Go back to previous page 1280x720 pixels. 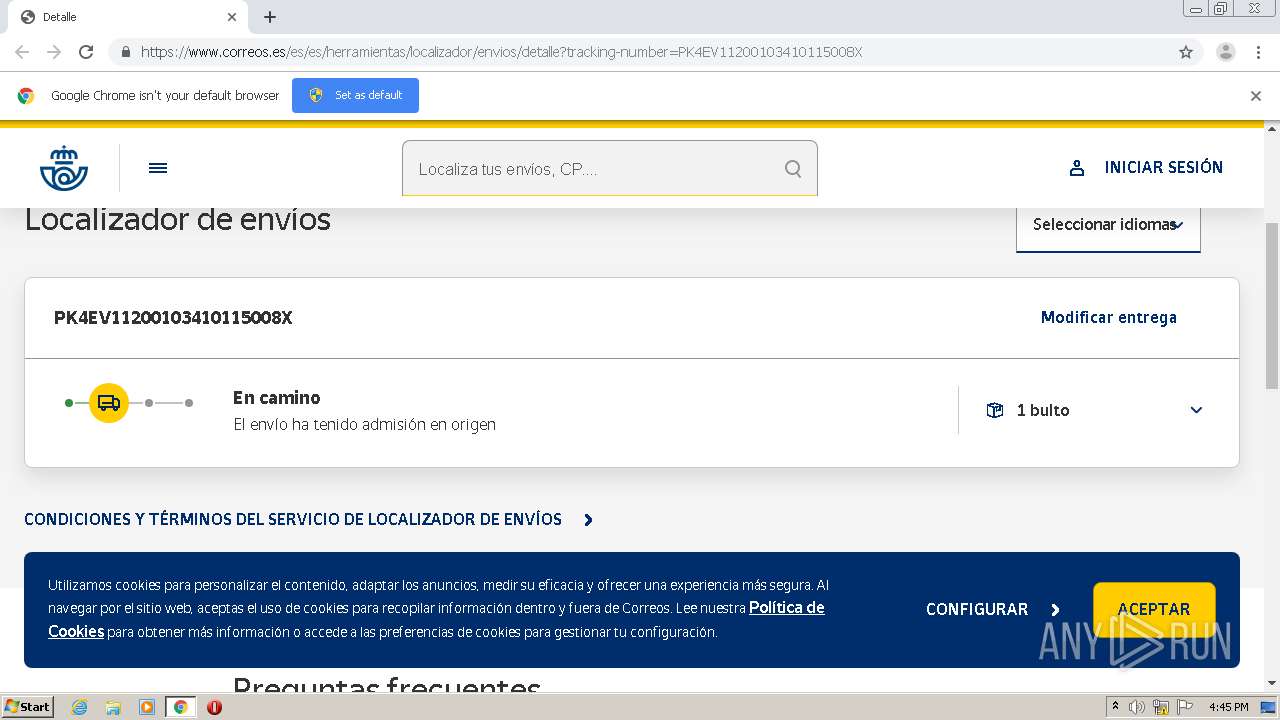click(22, 52)
